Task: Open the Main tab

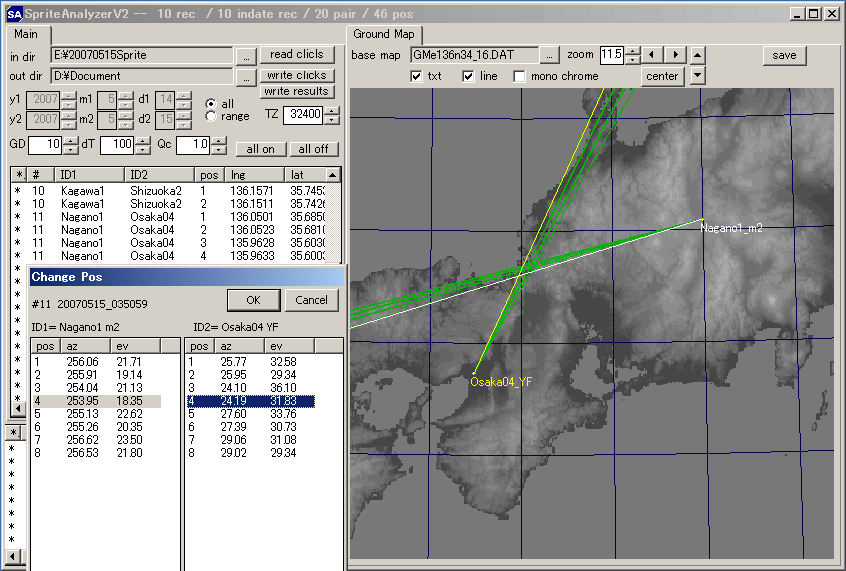Action: point(25,35)
